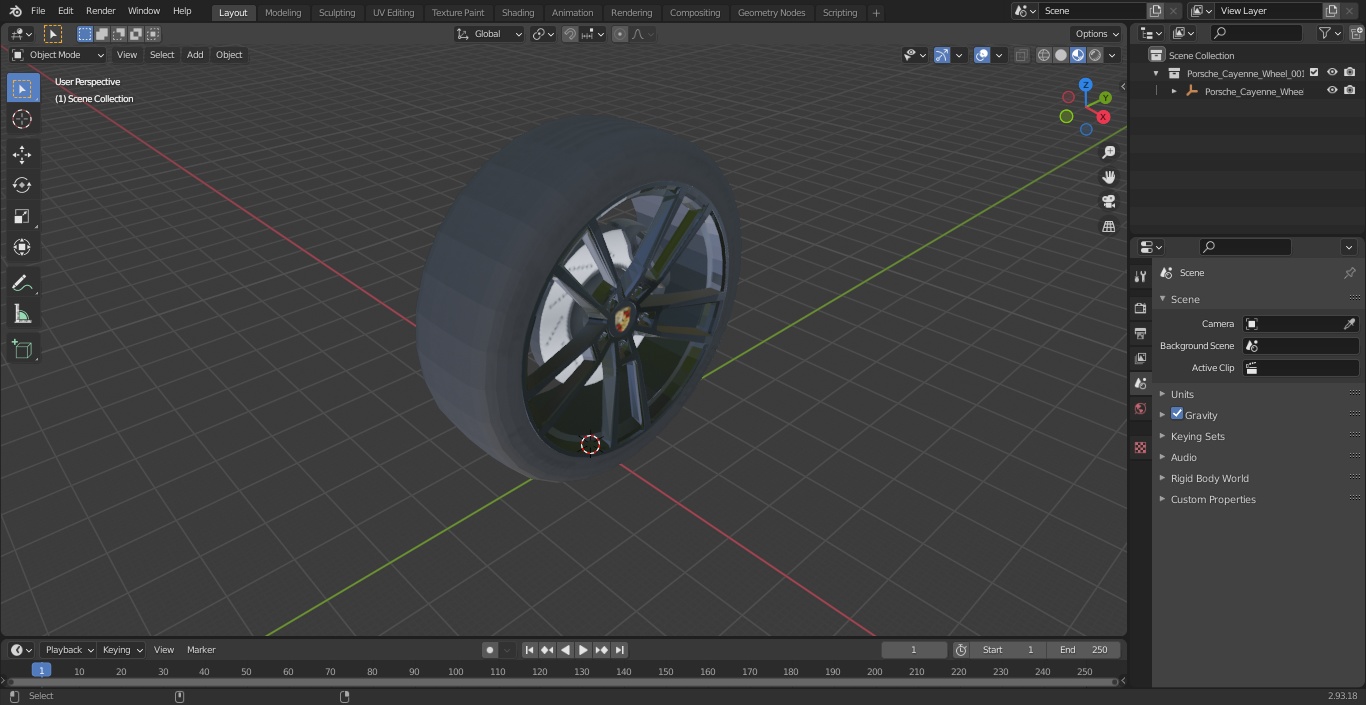Pin the Scene properties panel
Image resolution: width=1366 pixels, height=705 pixels.
1349,273
